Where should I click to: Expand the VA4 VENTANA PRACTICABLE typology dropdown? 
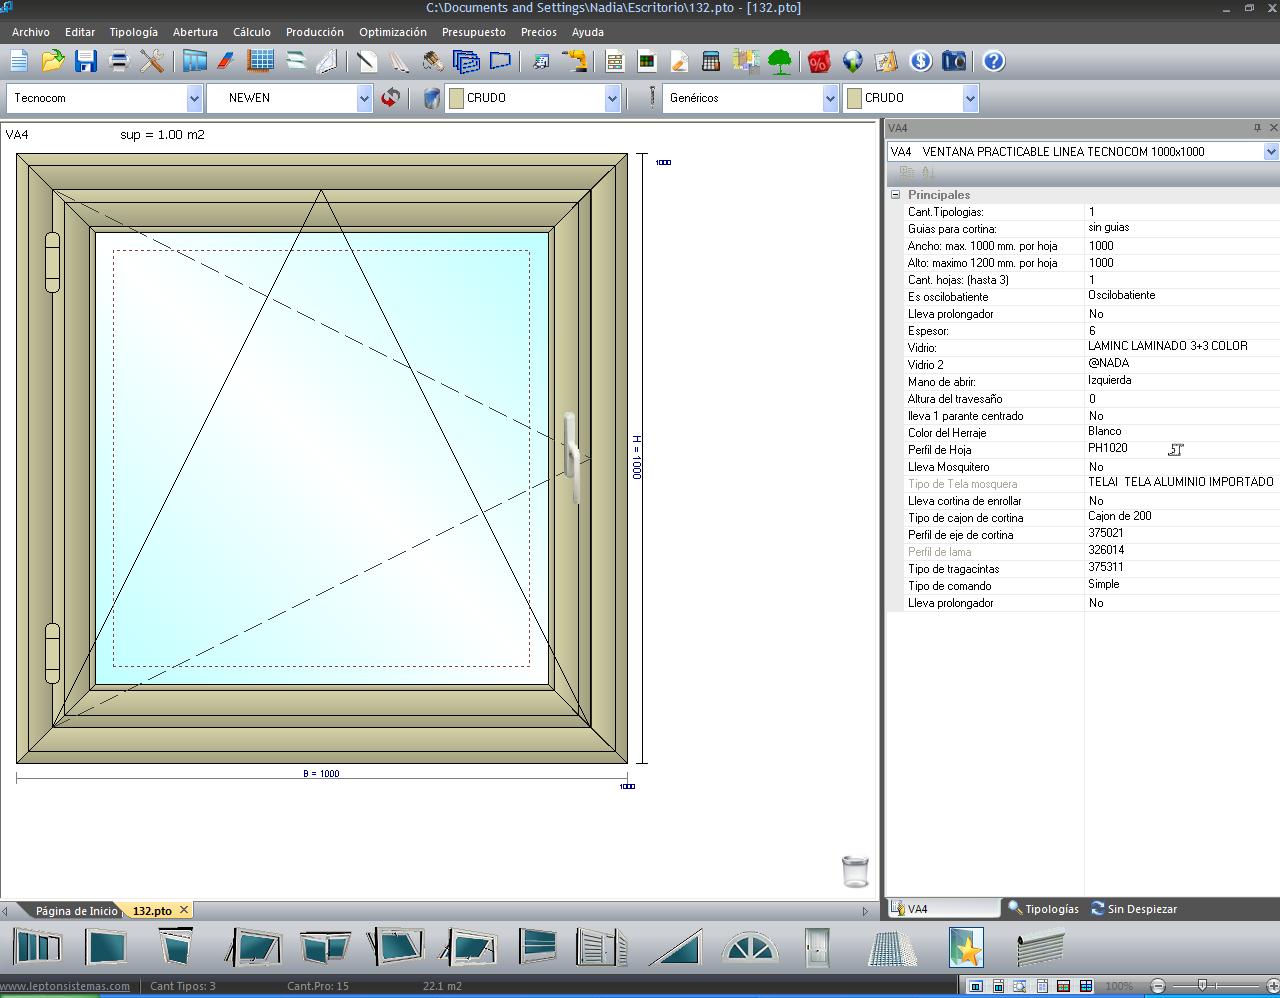(x=1271, y=152)
